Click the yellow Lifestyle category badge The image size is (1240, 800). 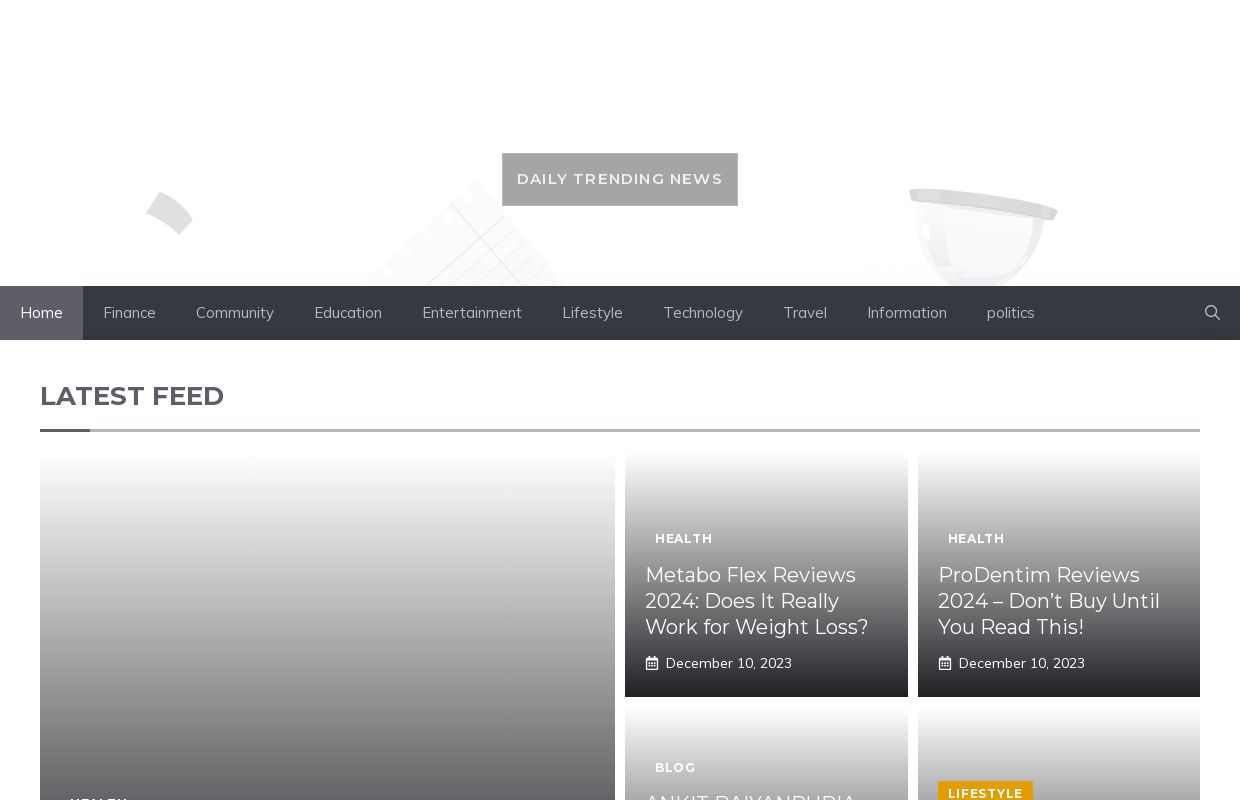pos(985,792)
